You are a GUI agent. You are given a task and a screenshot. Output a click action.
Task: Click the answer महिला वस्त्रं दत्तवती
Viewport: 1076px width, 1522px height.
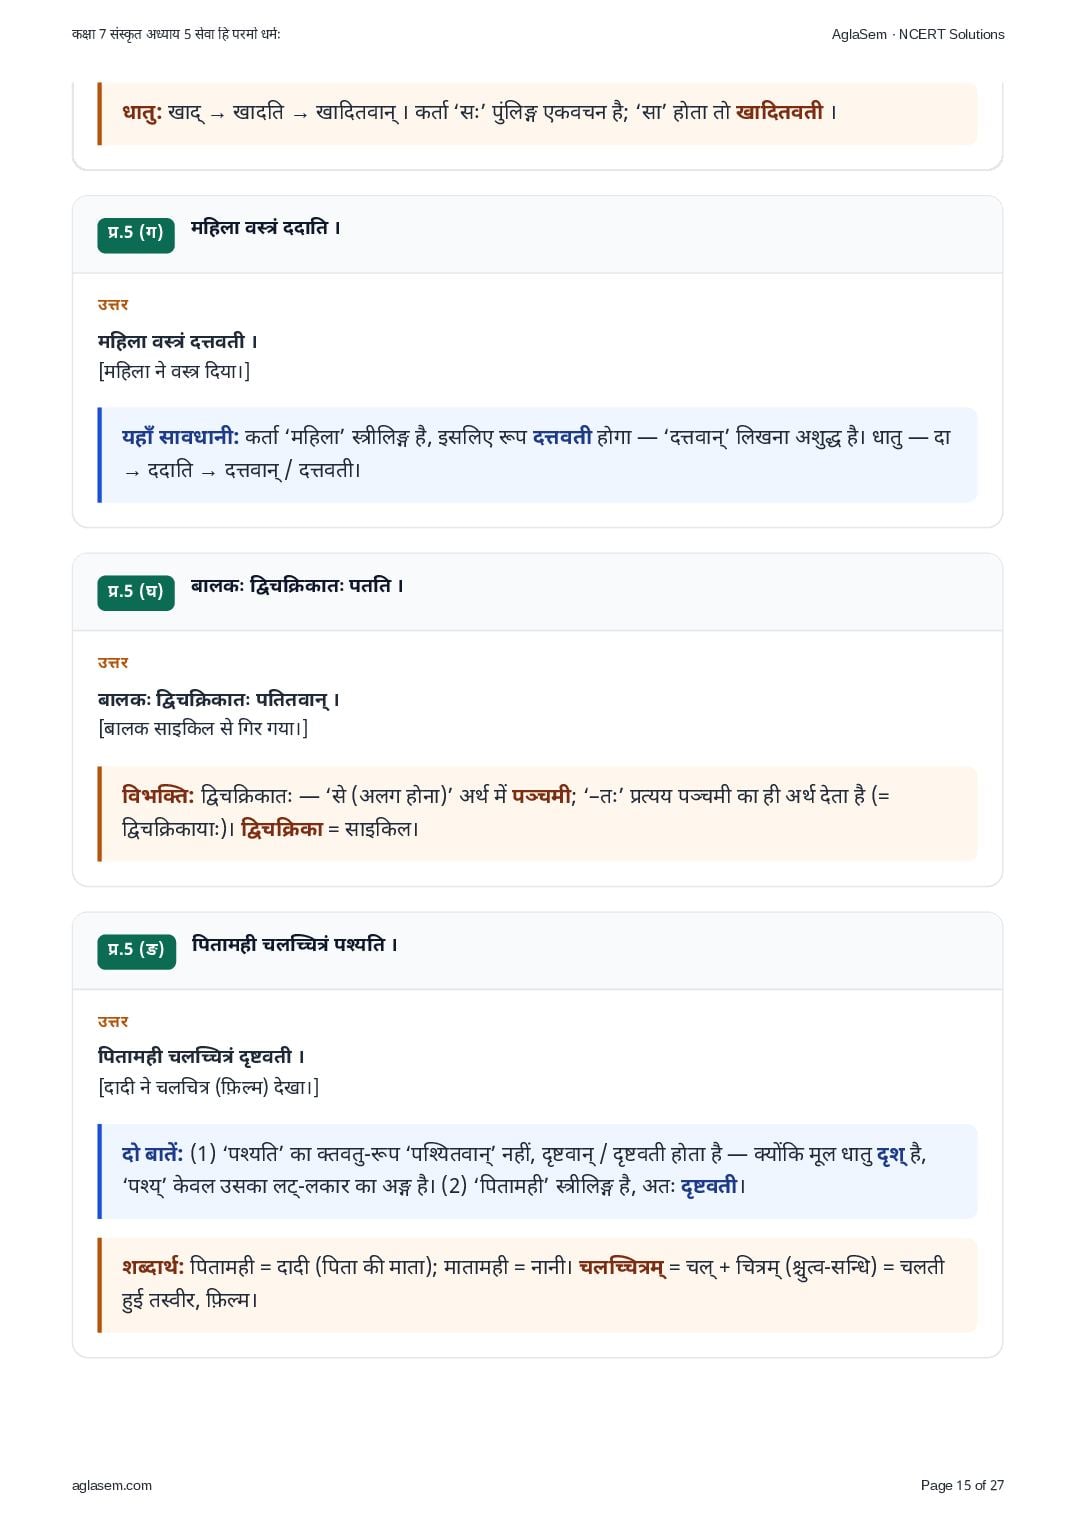coord(178,341)
